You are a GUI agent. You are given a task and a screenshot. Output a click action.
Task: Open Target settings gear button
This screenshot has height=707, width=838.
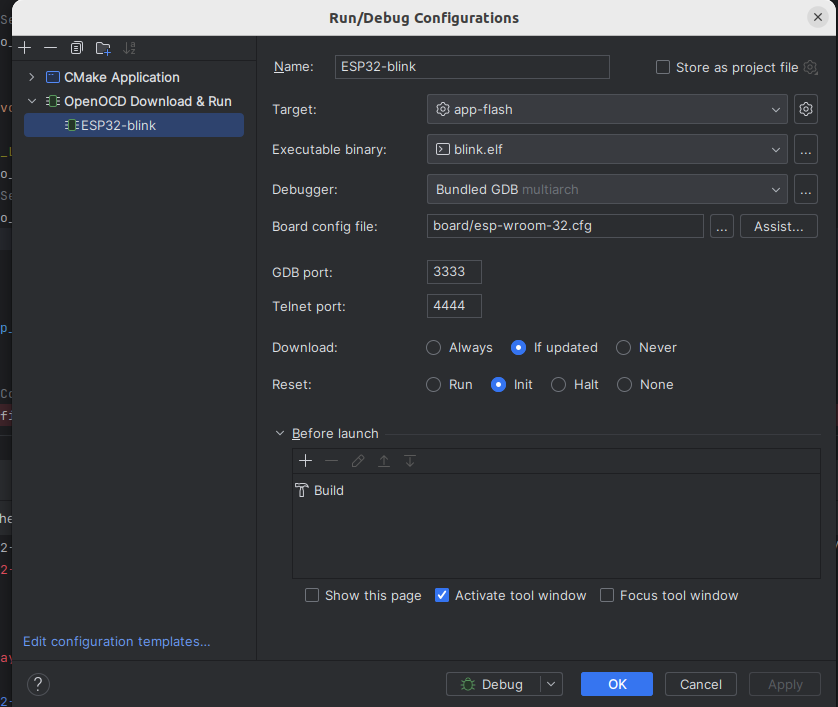tap(805, 109)
